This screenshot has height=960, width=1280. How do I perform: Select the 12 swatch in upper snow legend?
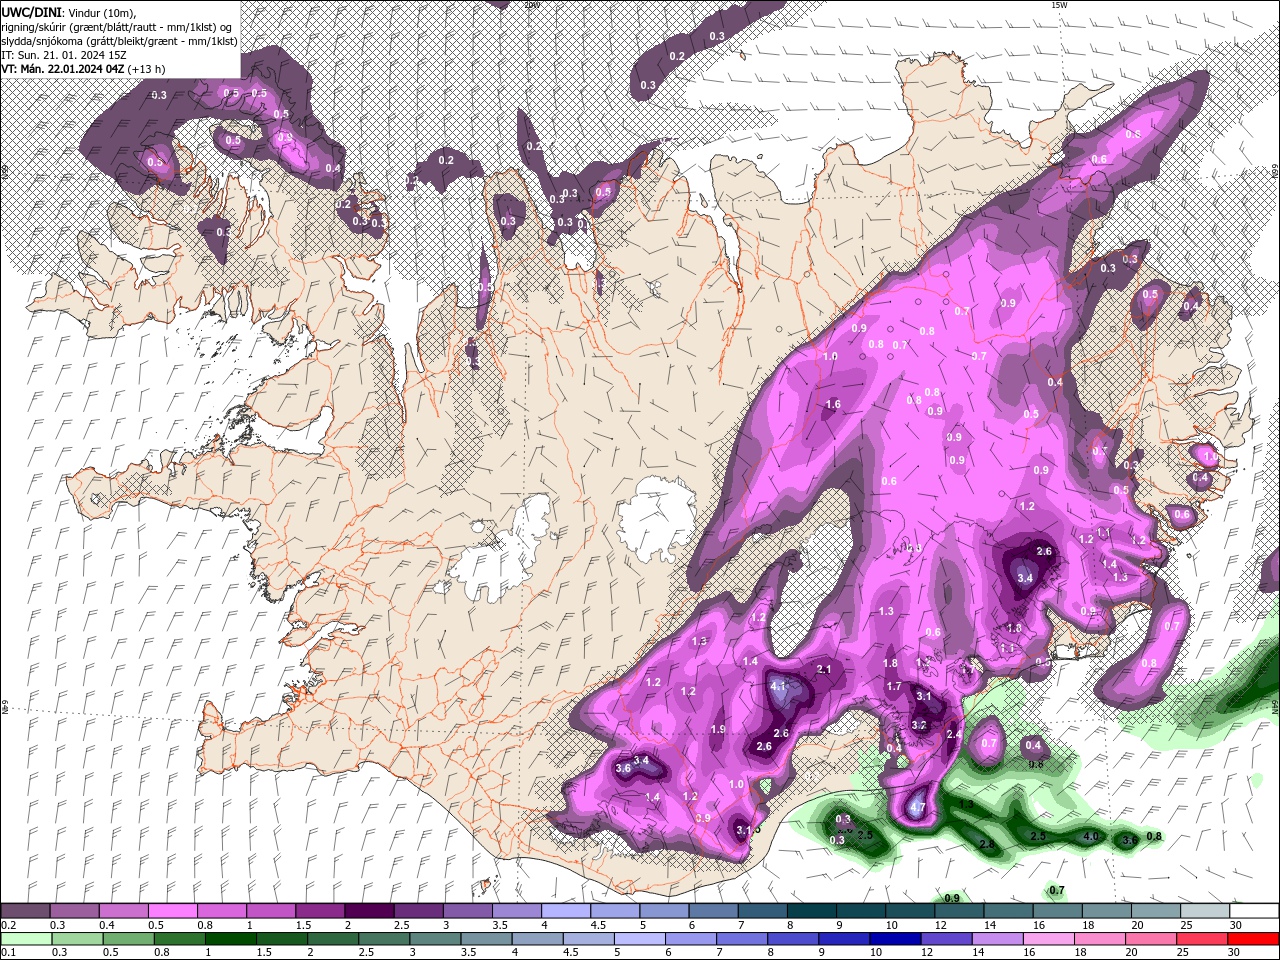coord(958,911)
